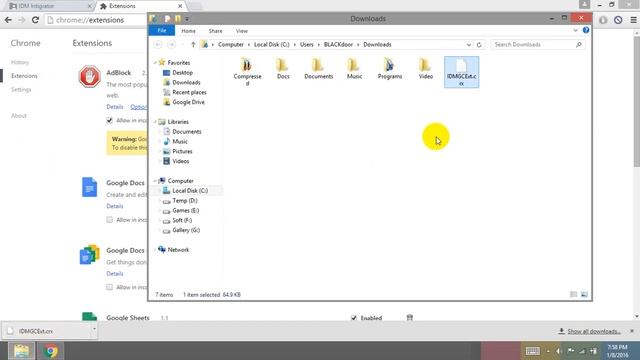Open Chrome from the taskbar
This screenshot has width=640, height=360.
point(51,351)
